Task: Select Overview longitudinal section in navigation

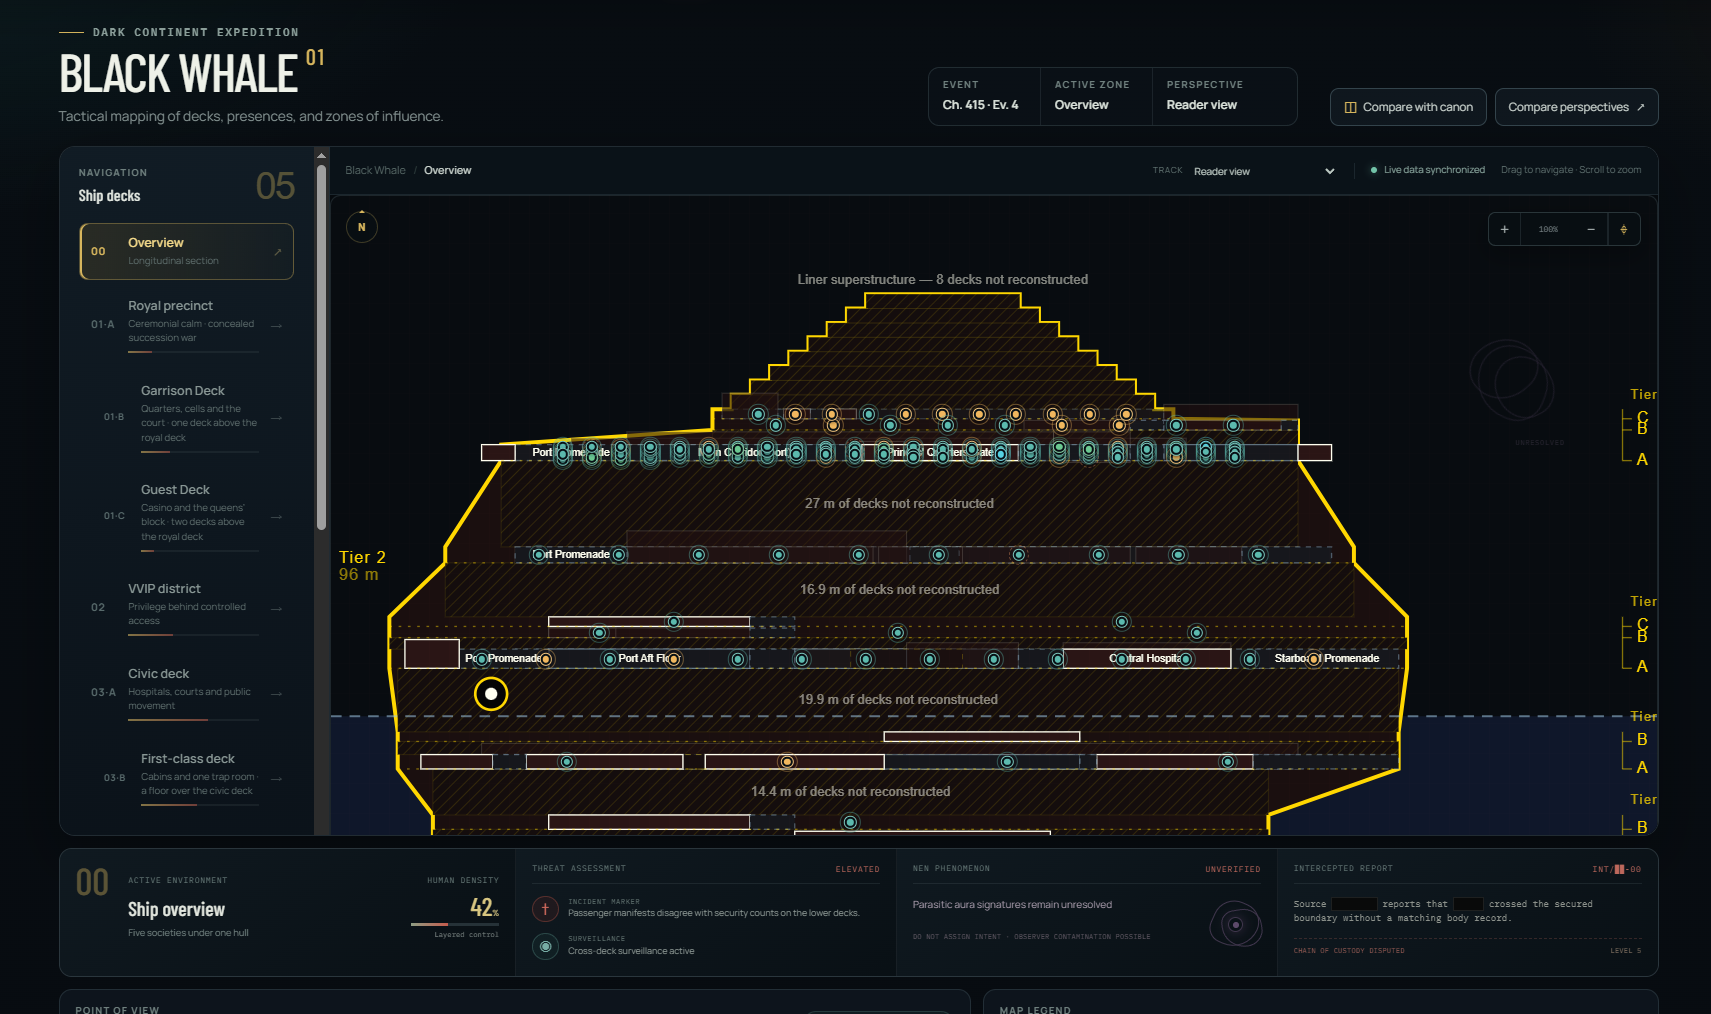Action: [x=187, y=251]
